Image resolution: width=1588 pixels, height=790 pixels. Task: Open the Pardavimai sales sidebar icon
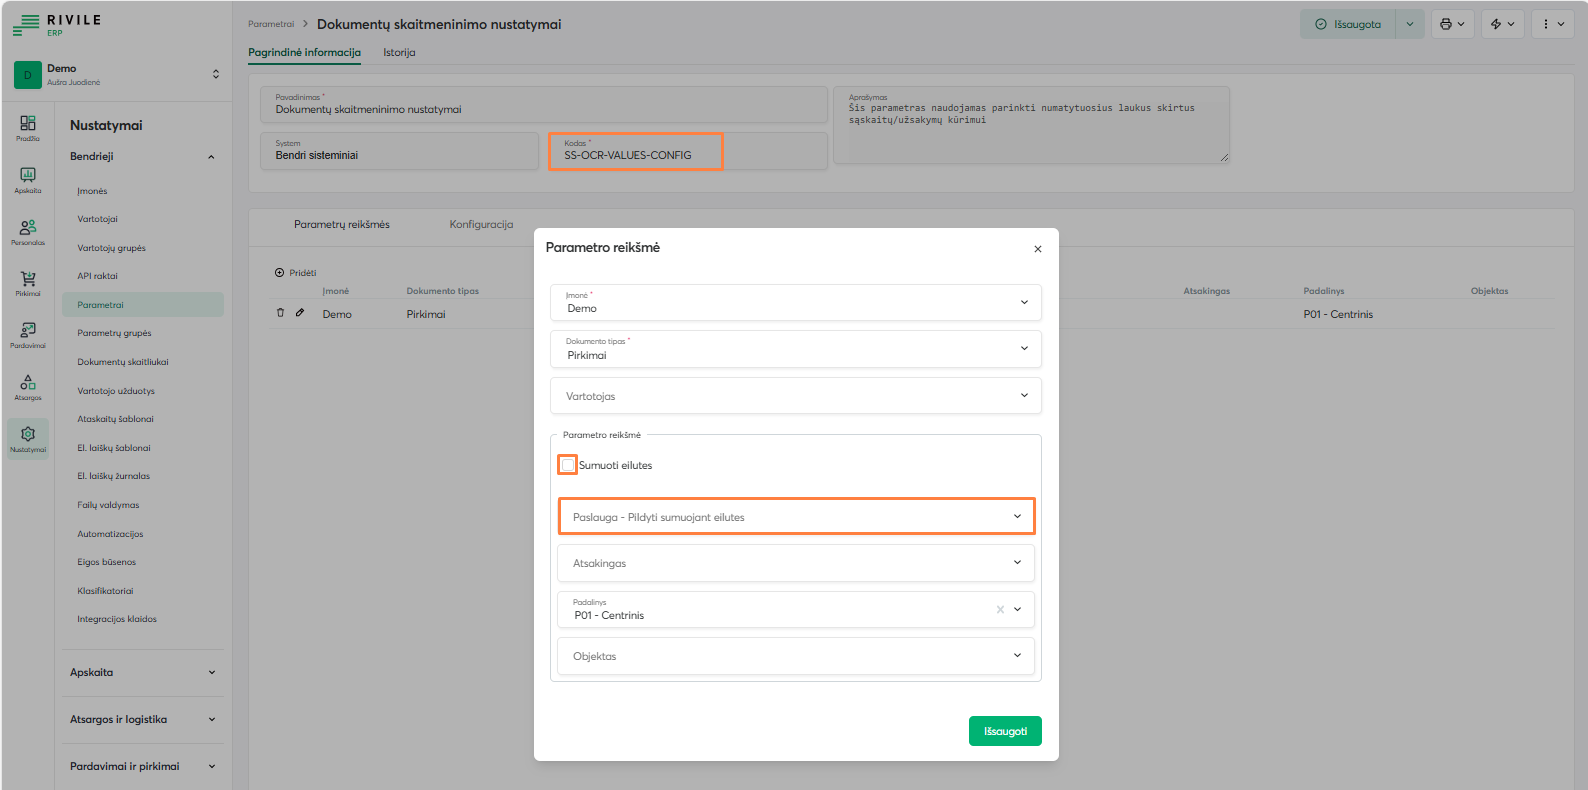[28, 334]
